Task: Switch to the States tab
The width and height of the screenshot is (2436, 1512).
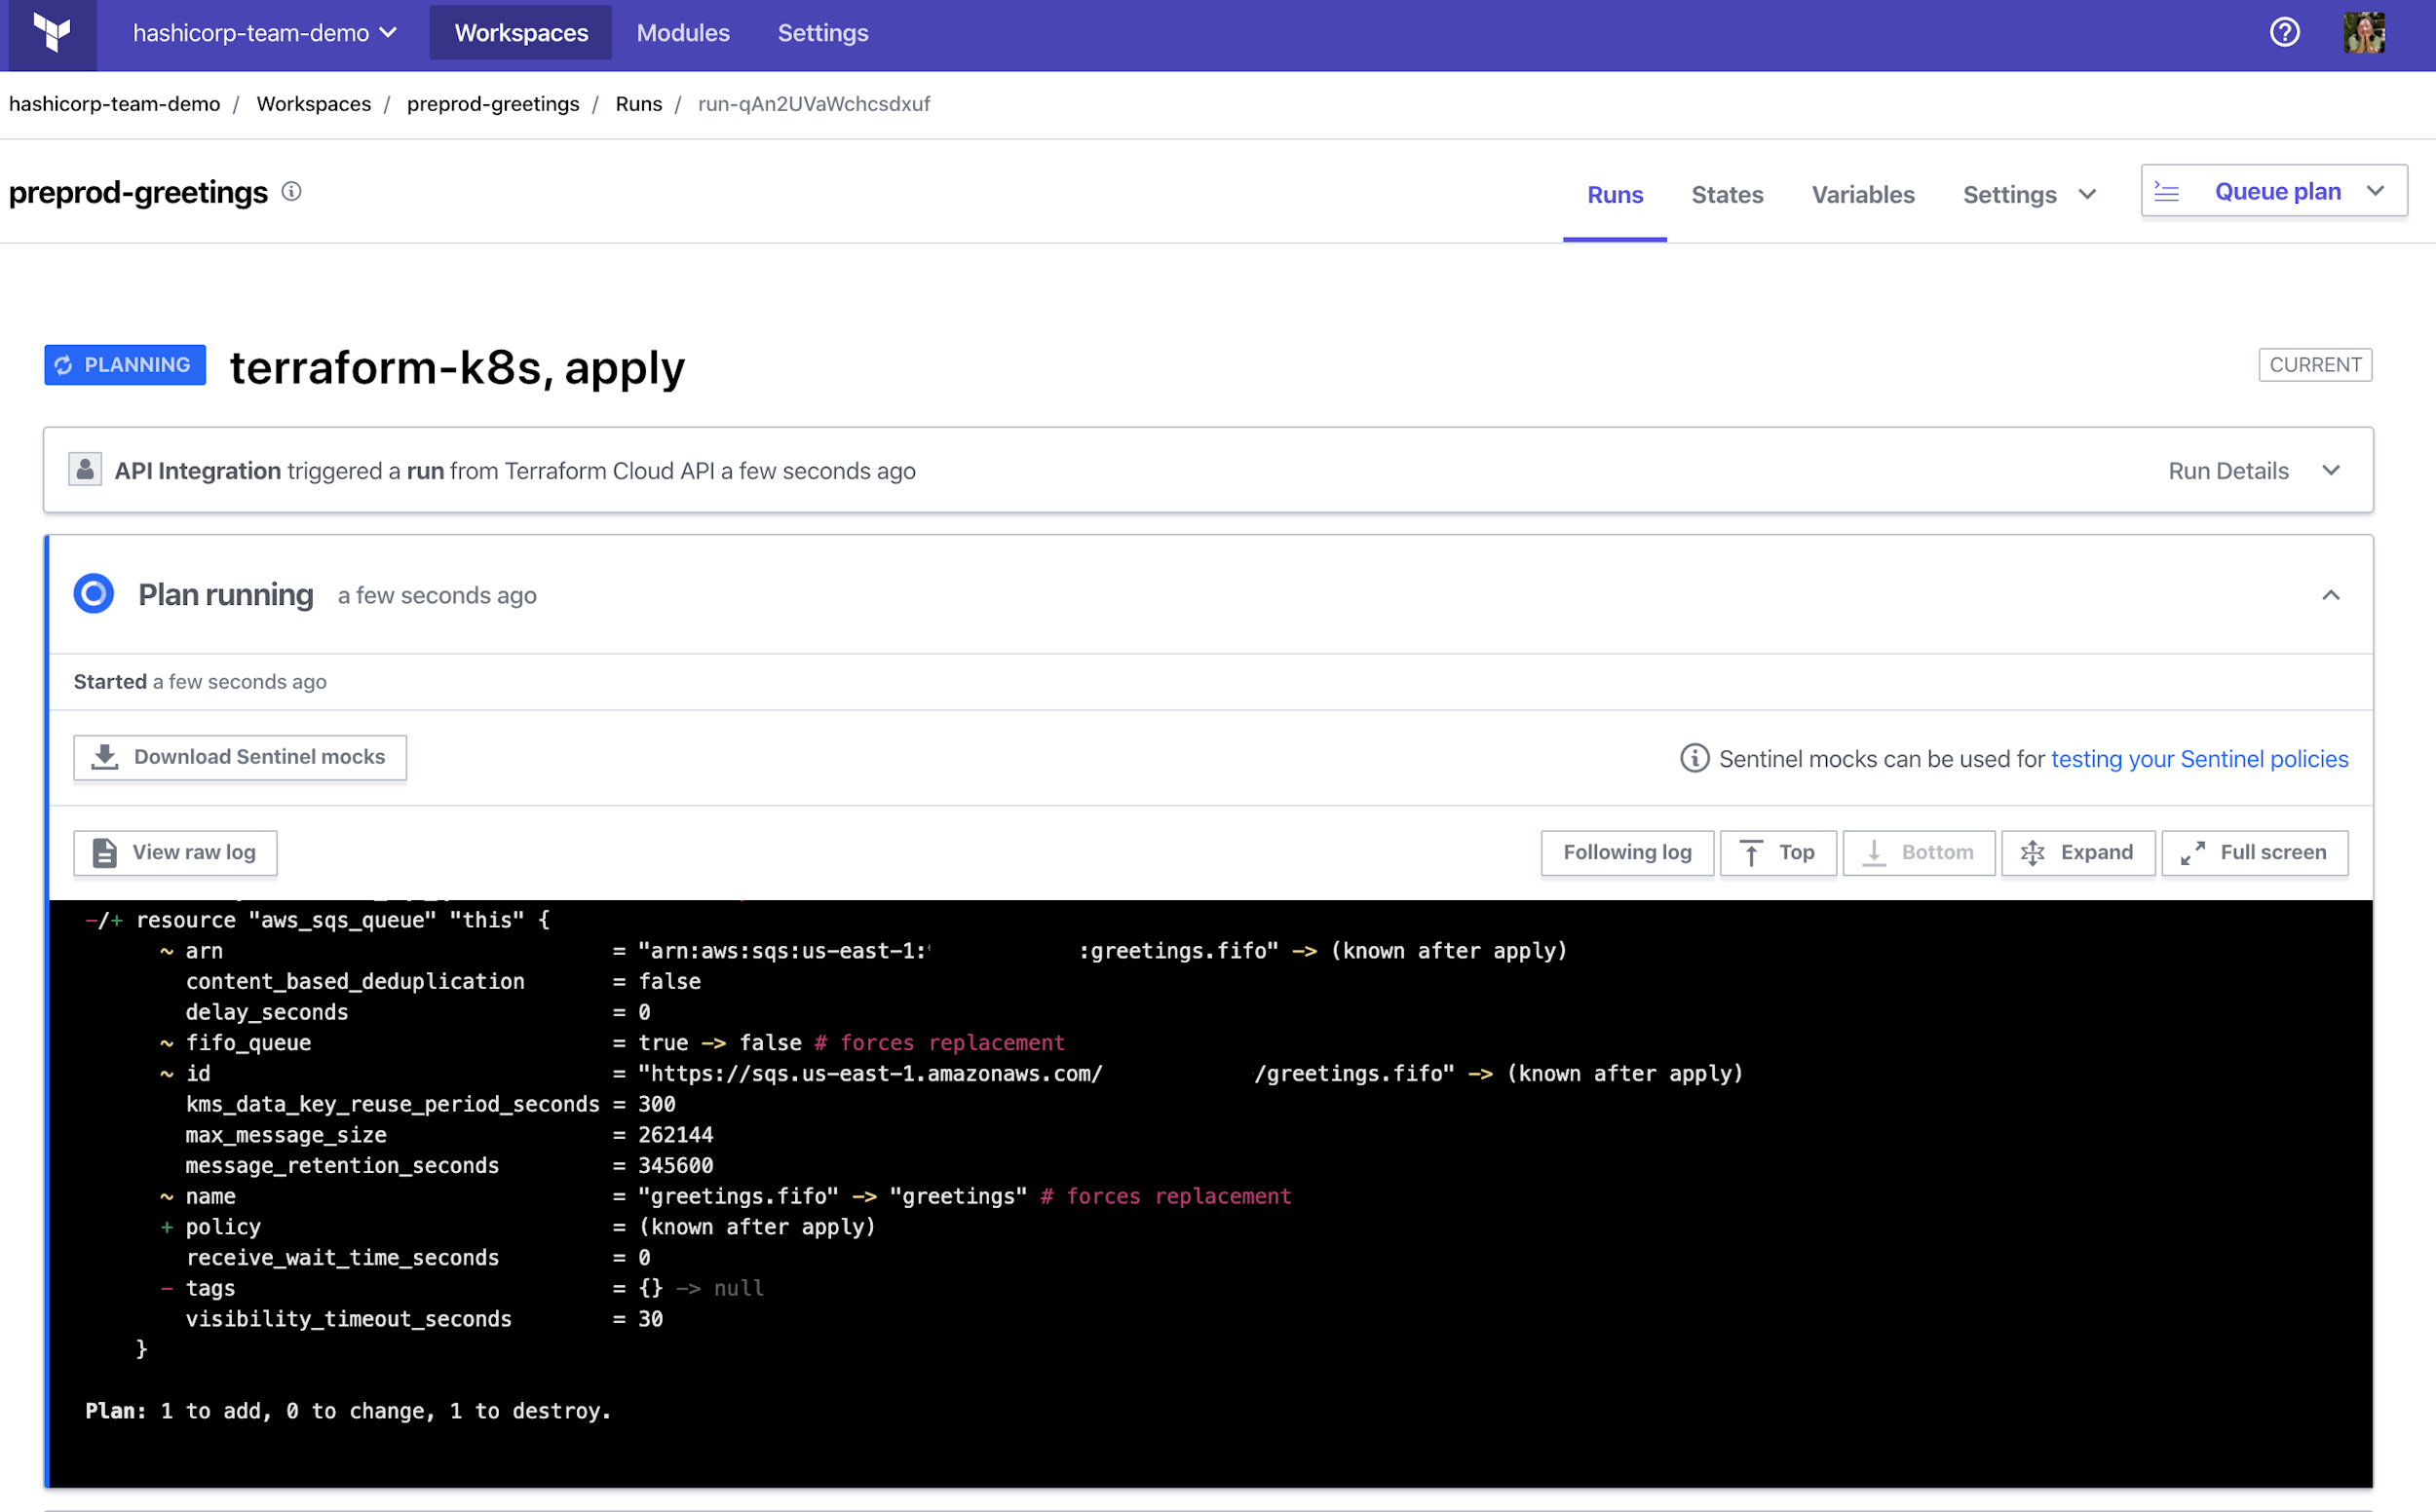Action: pos(1727,194)
